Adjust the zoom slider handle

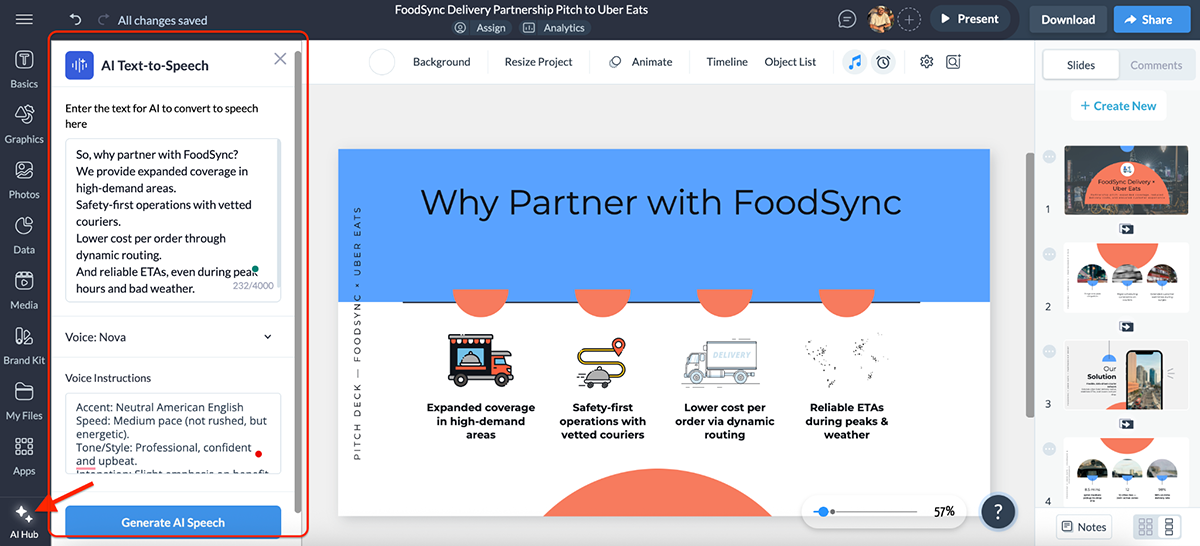[822, 511]
